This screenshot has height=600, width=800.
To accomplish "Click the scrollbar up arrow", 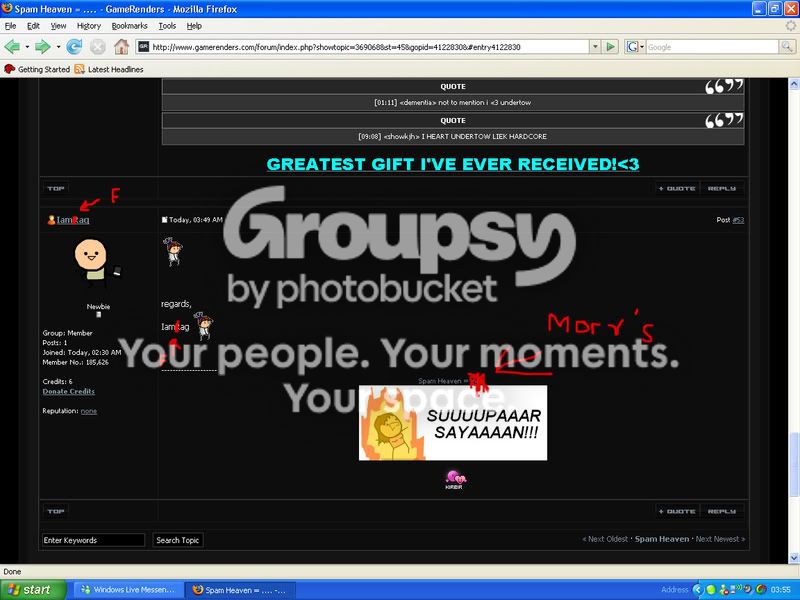I will point(794,85).
